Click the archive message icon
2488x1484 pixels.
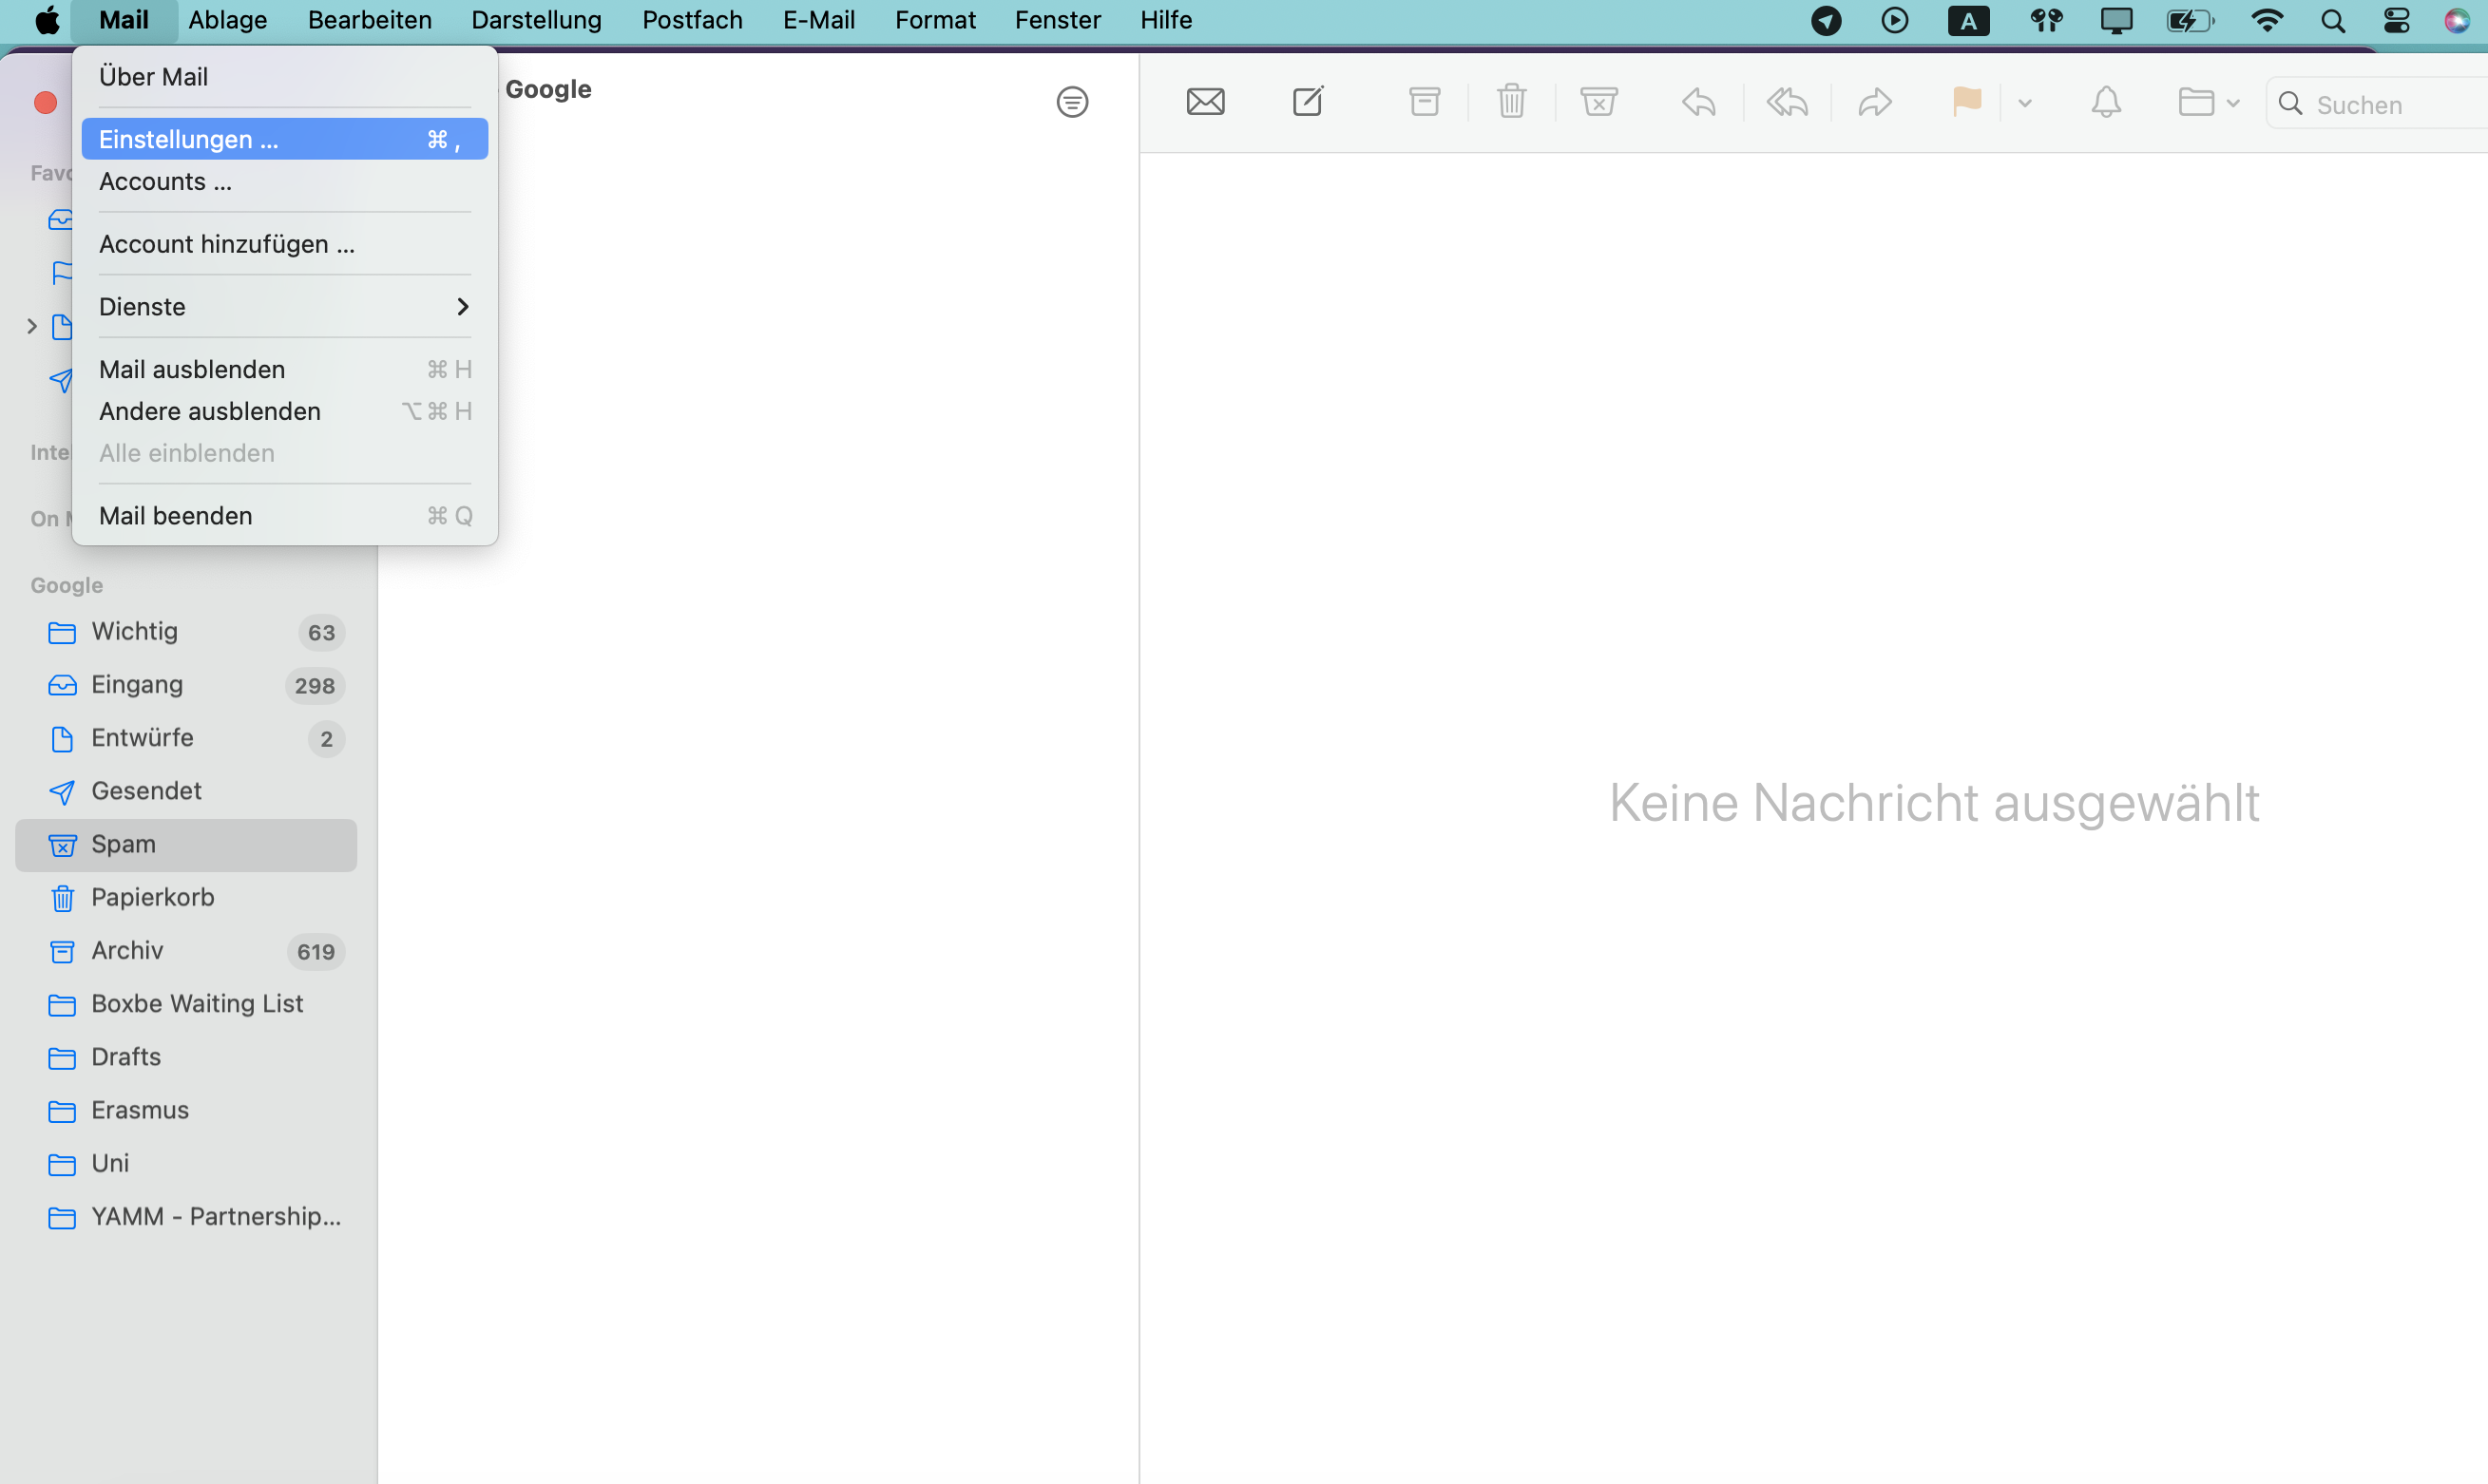click(1426, 103)
